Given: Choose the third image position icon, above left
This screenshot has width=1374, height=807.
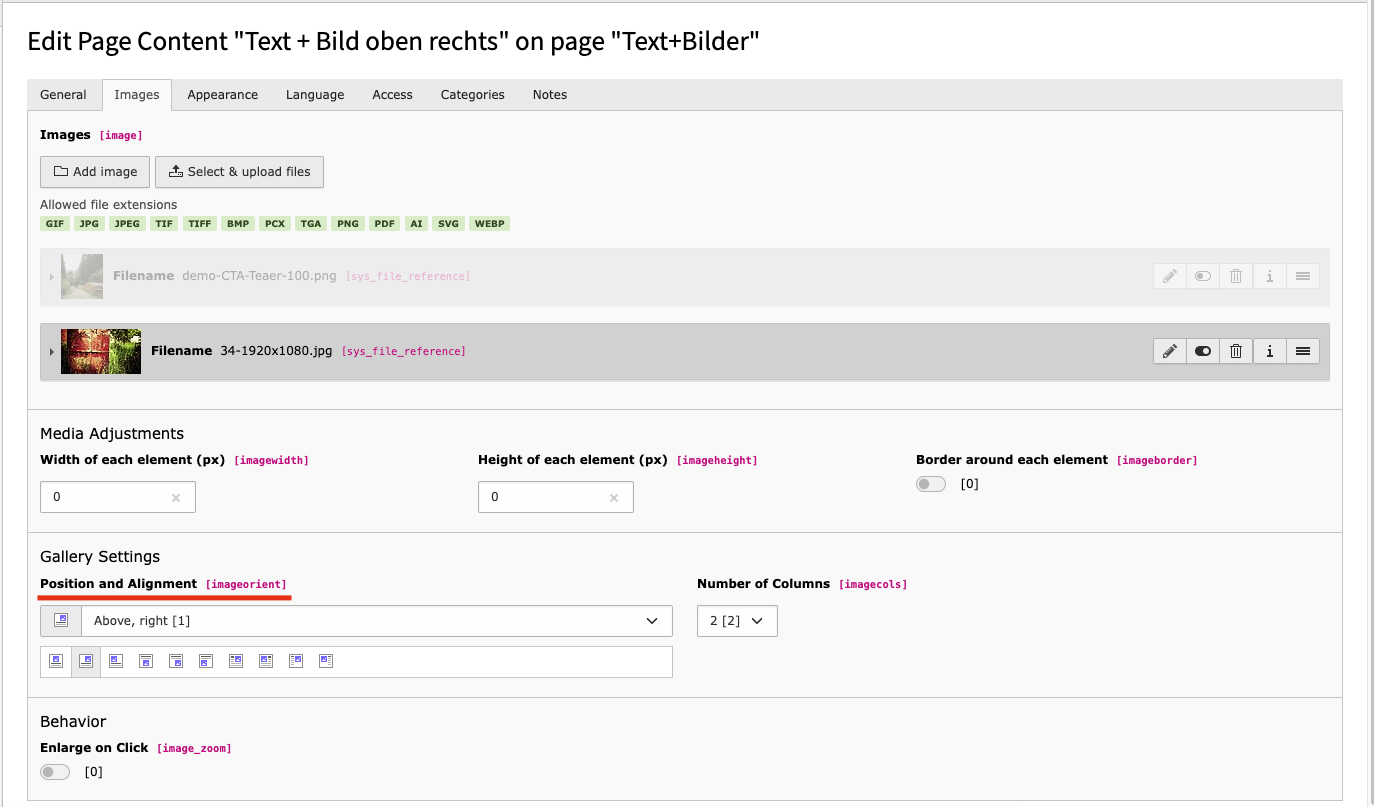Looking at the screenshot, I should 116,661.
